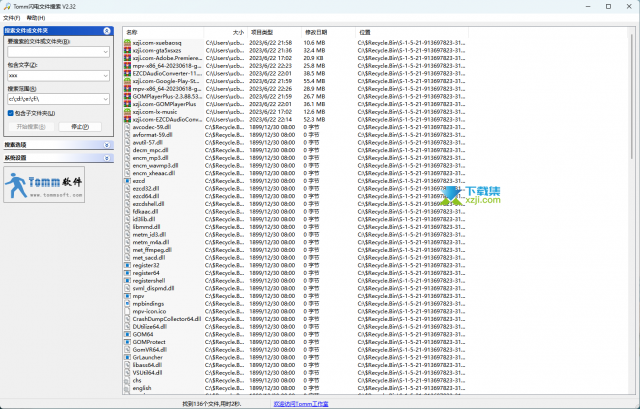Sort results by 项目类型 column header
The image size is (640, 409).
[275, 32]
